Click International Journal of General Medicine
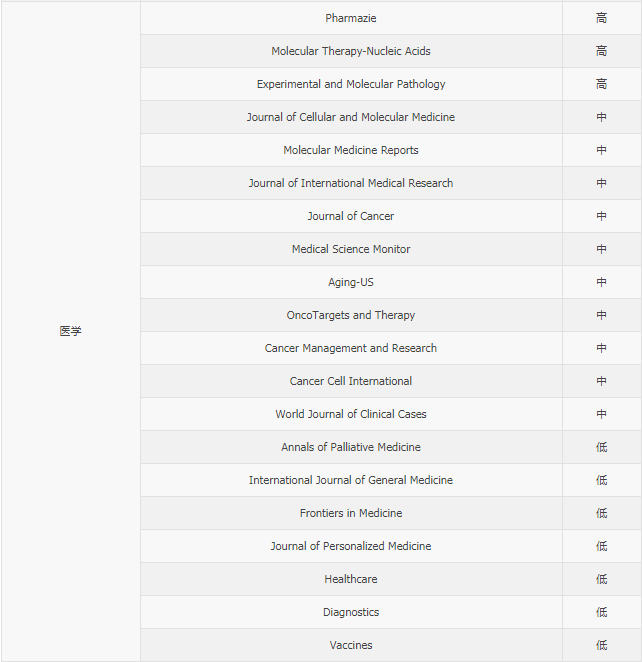The width and height of the screenshot is (642, 662). click(x=351, y=480)
